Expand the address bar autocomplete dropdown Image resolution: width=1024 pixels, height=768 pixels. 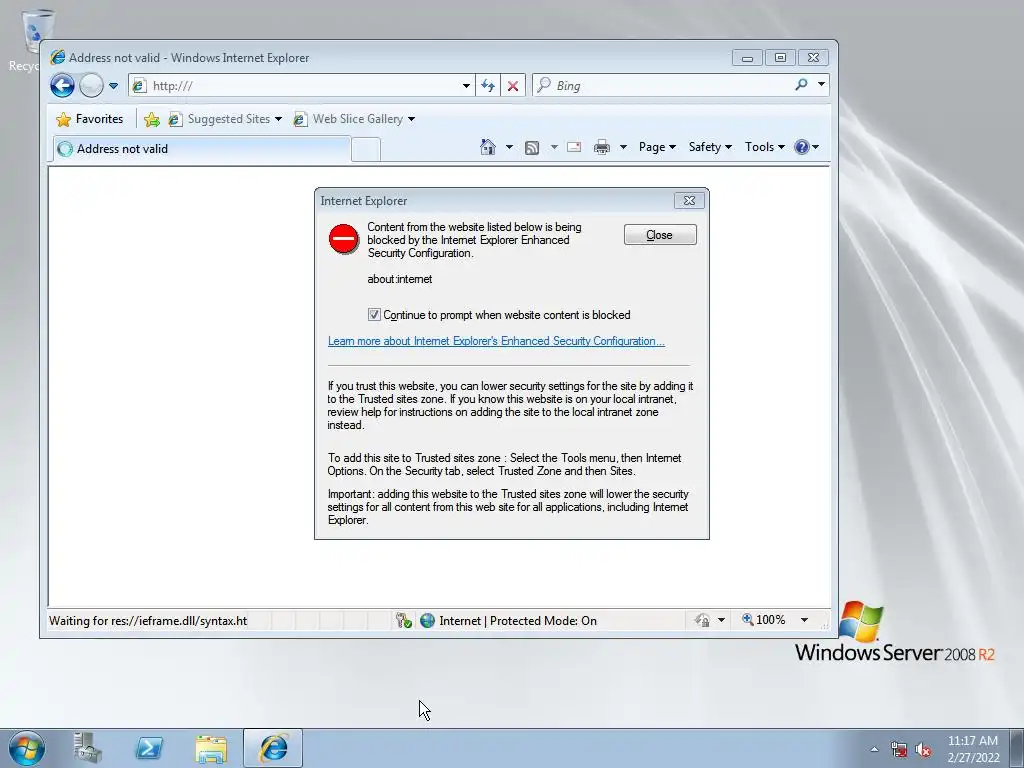[466, 86]
